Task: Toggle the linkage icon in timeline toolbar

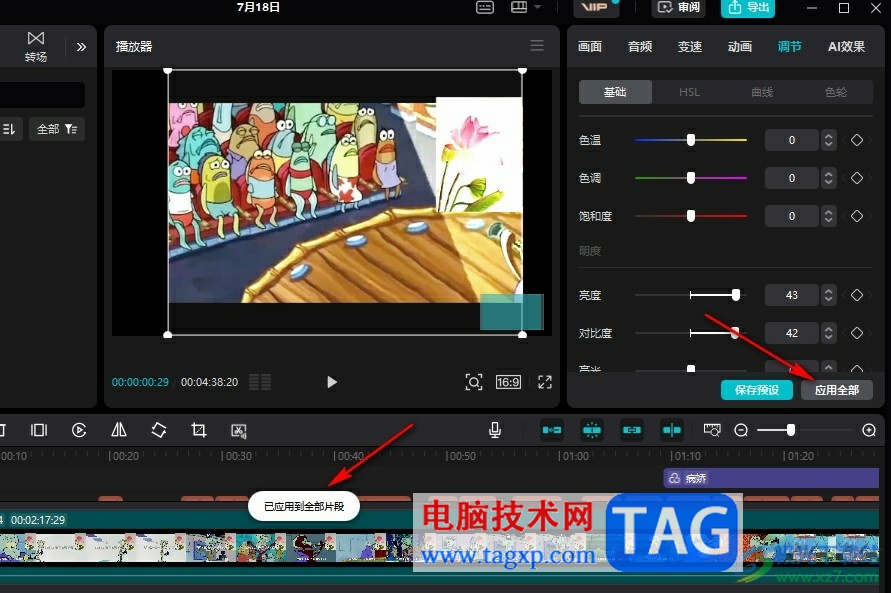Action: [x=632, y=431]
